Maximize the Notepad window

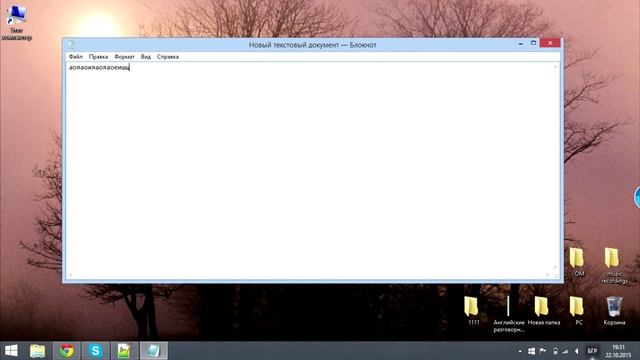533,43
